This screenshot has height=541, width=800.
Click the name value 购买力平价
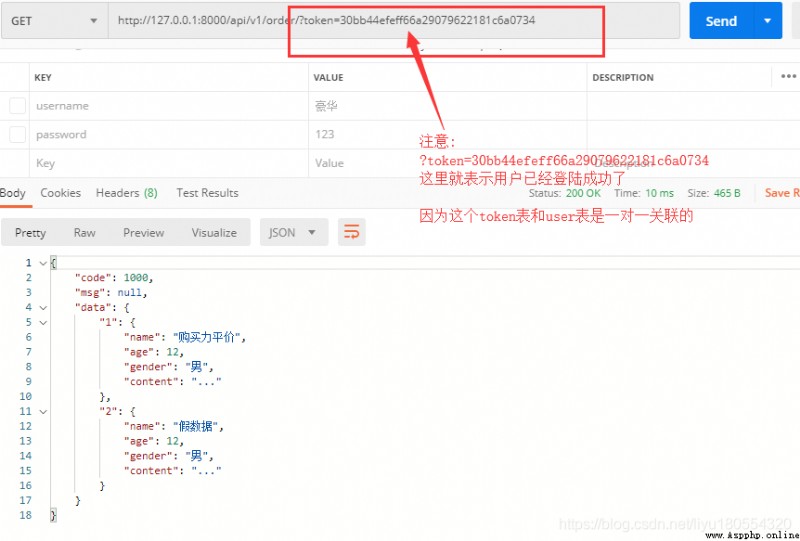tap(207, 337)
